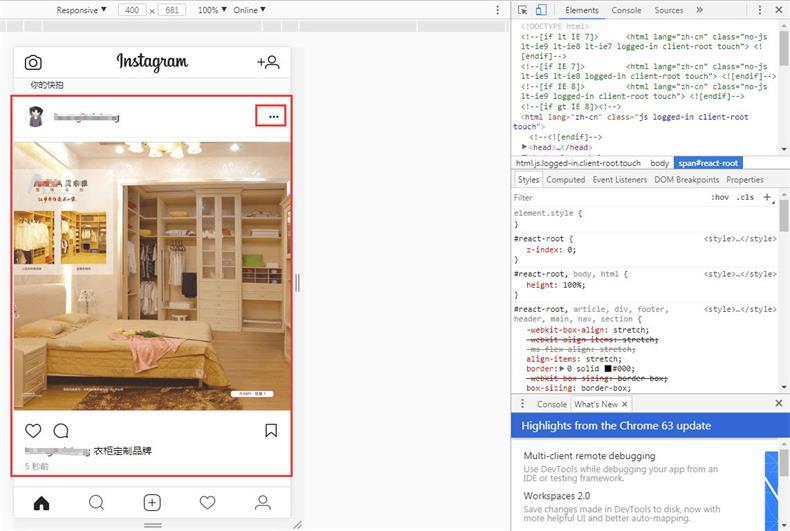Select the What's New drawer tab

tap(596, 404)
